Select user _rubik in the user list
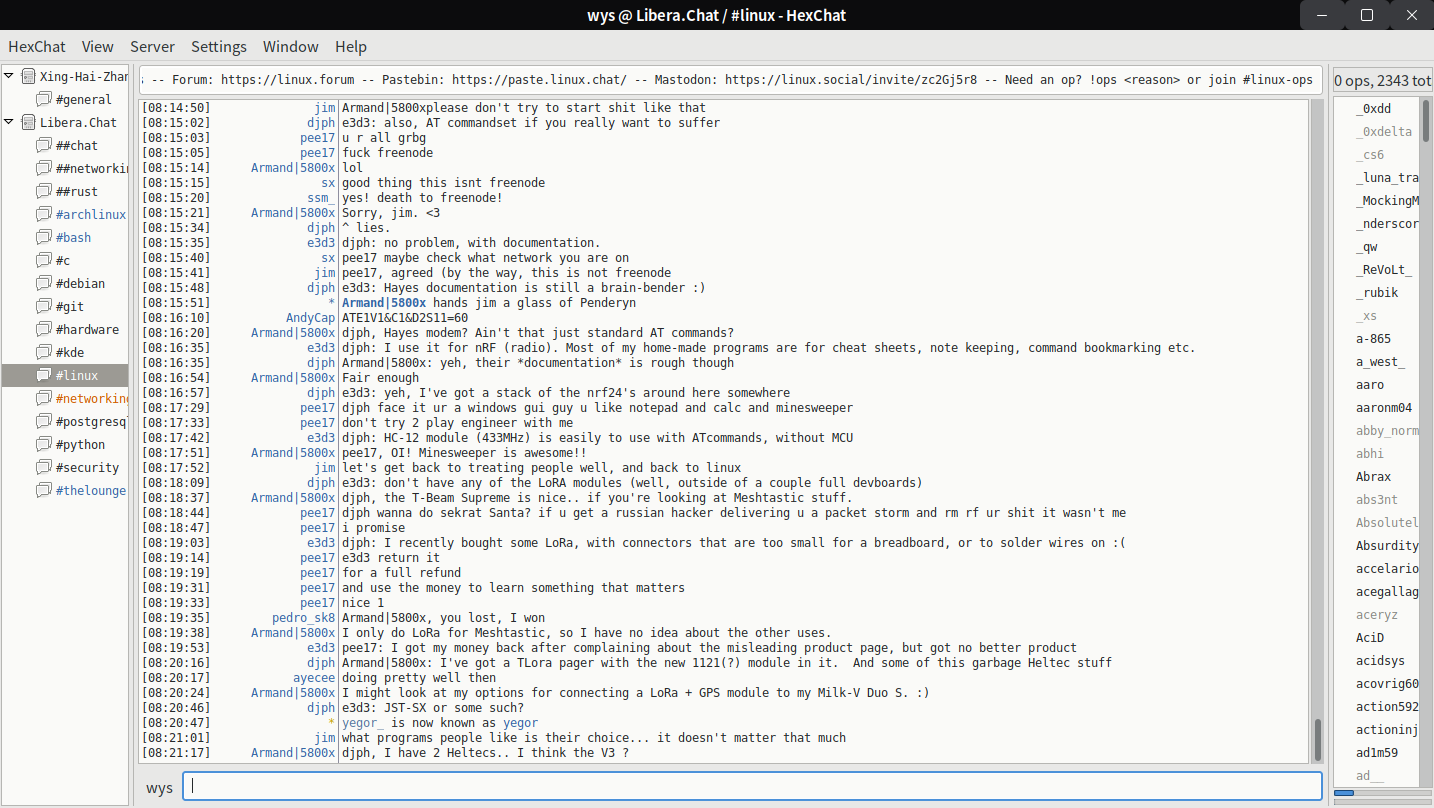Viewport: 1434px width, 808px height. tap(1377, 292)
